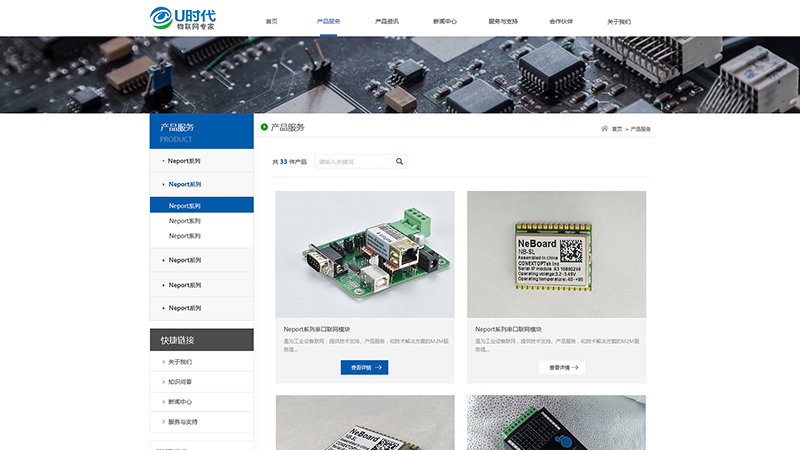Collapse the blue expanded Neport系列 category
The width and height of the screenshot is (800, 450).
click(x=202, y=184)
